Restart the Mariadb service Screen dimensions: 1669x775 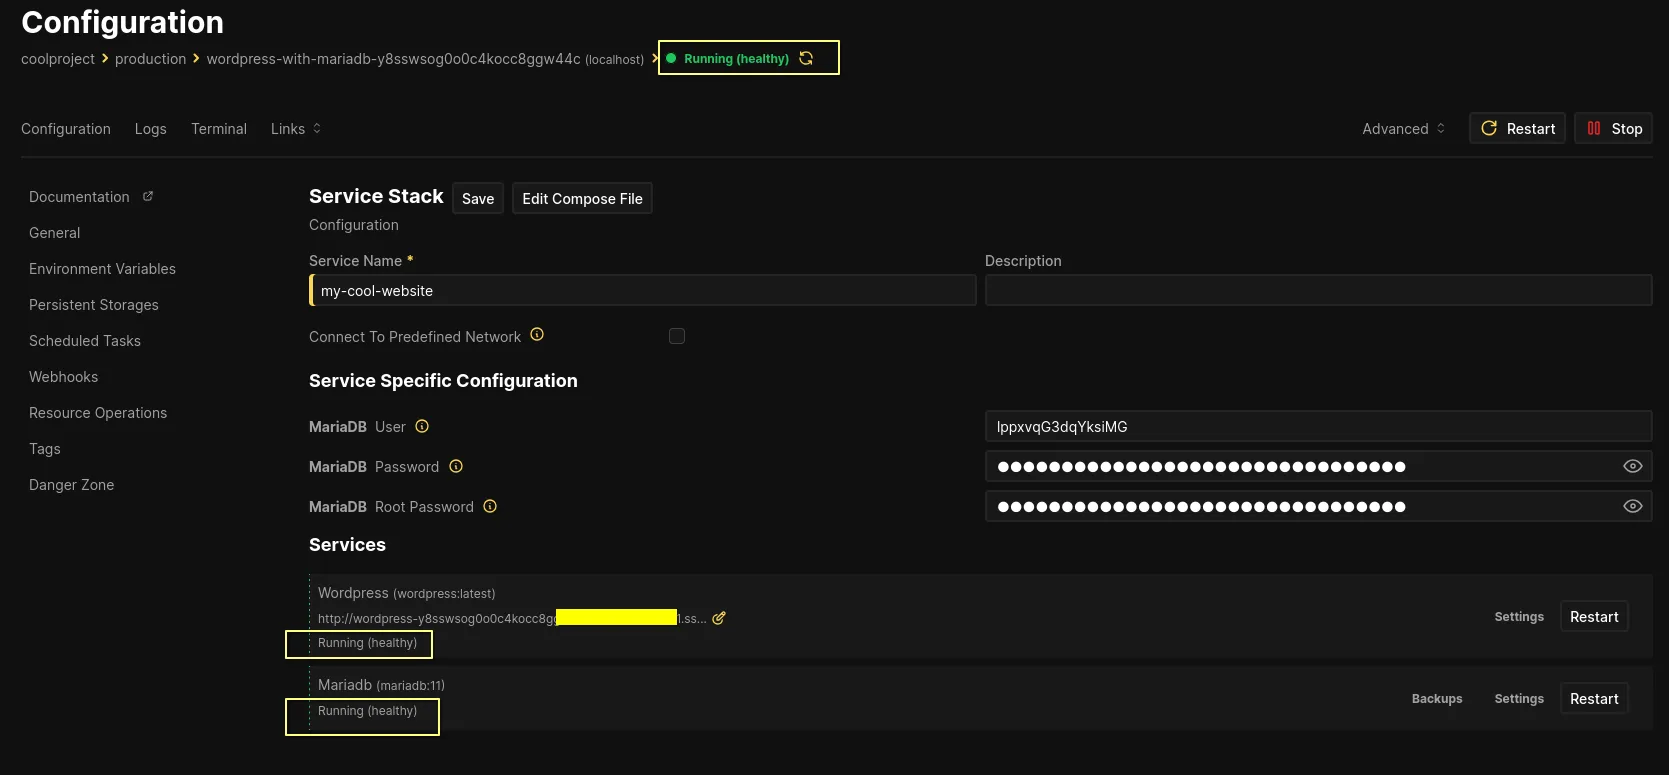1593,699
